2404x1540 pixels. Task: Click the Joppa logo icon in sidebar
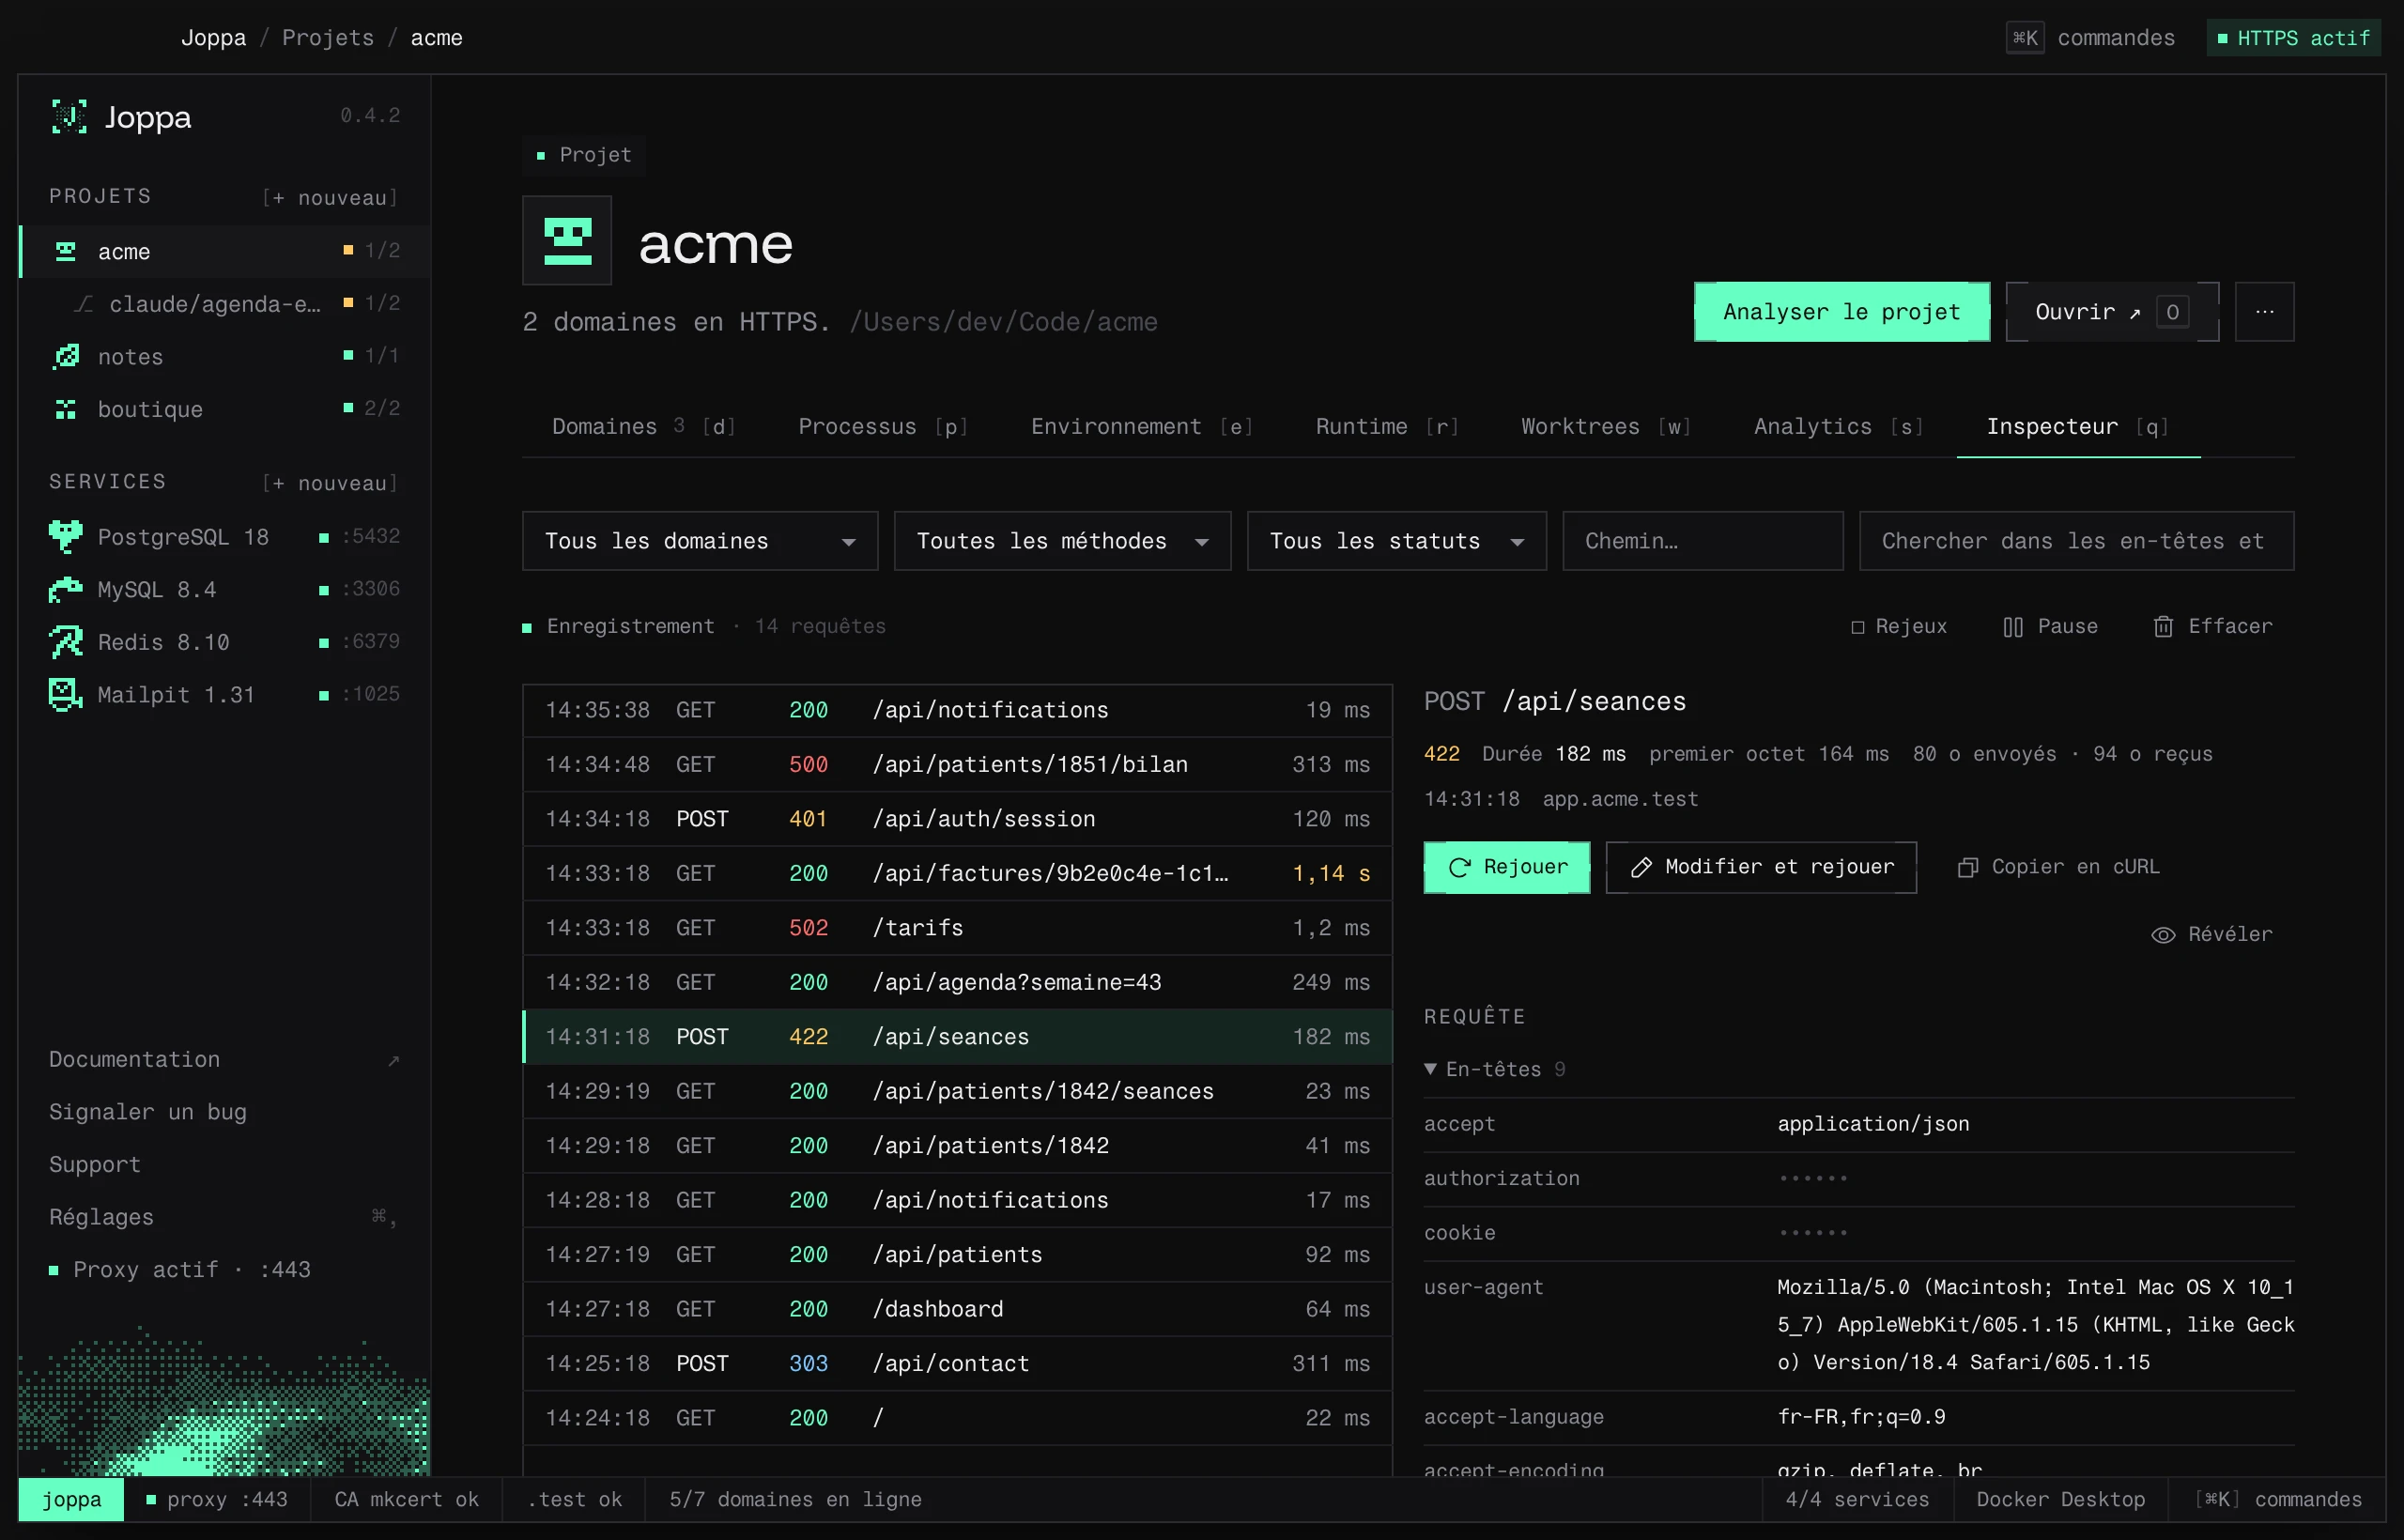(x=69, y=117)
